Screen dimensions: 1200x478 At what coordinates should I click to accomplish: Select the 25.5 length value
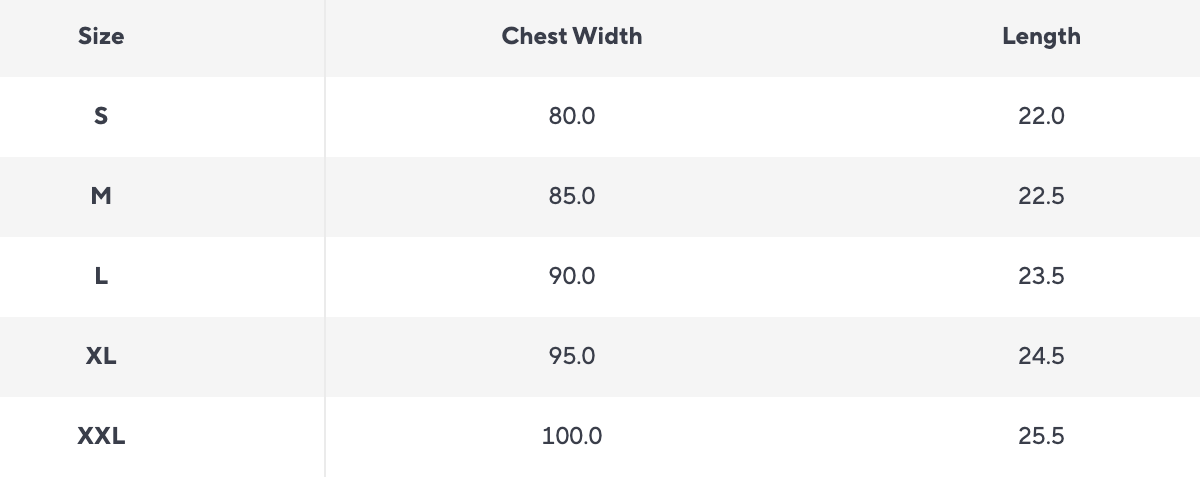pos(1041,436)
